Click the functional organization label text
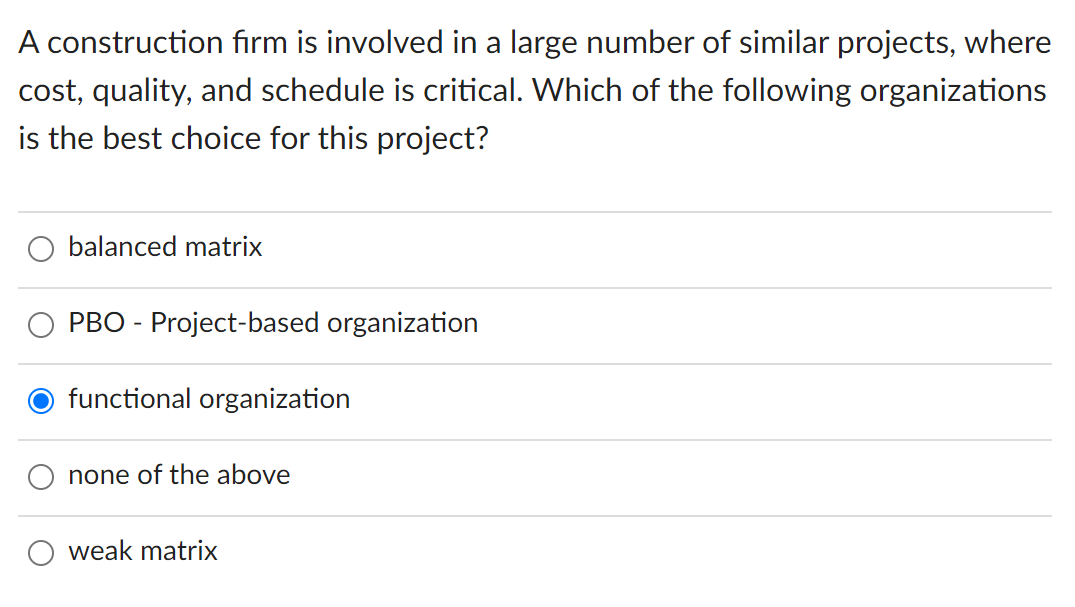1075x607 pixels. (x=209, y=400)
